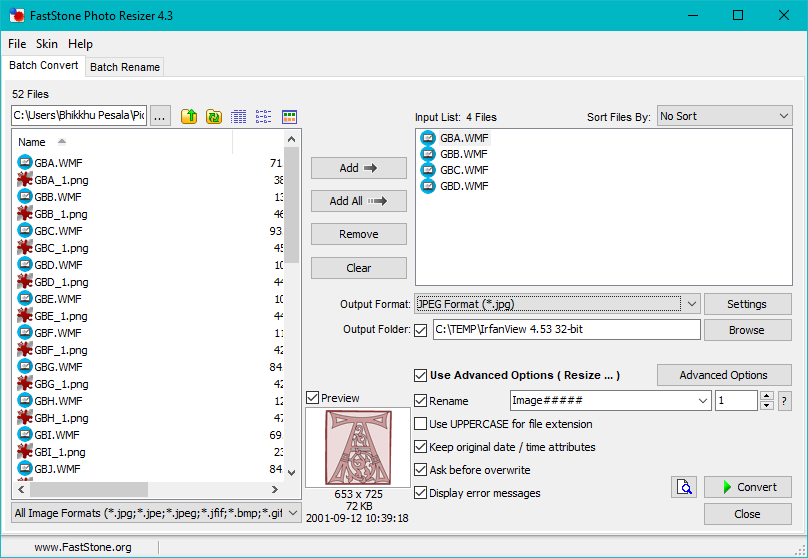Screen dimensions: 808x558
Task: Click the browse source folder ellipsis button
Action: (x=160, y=116)
